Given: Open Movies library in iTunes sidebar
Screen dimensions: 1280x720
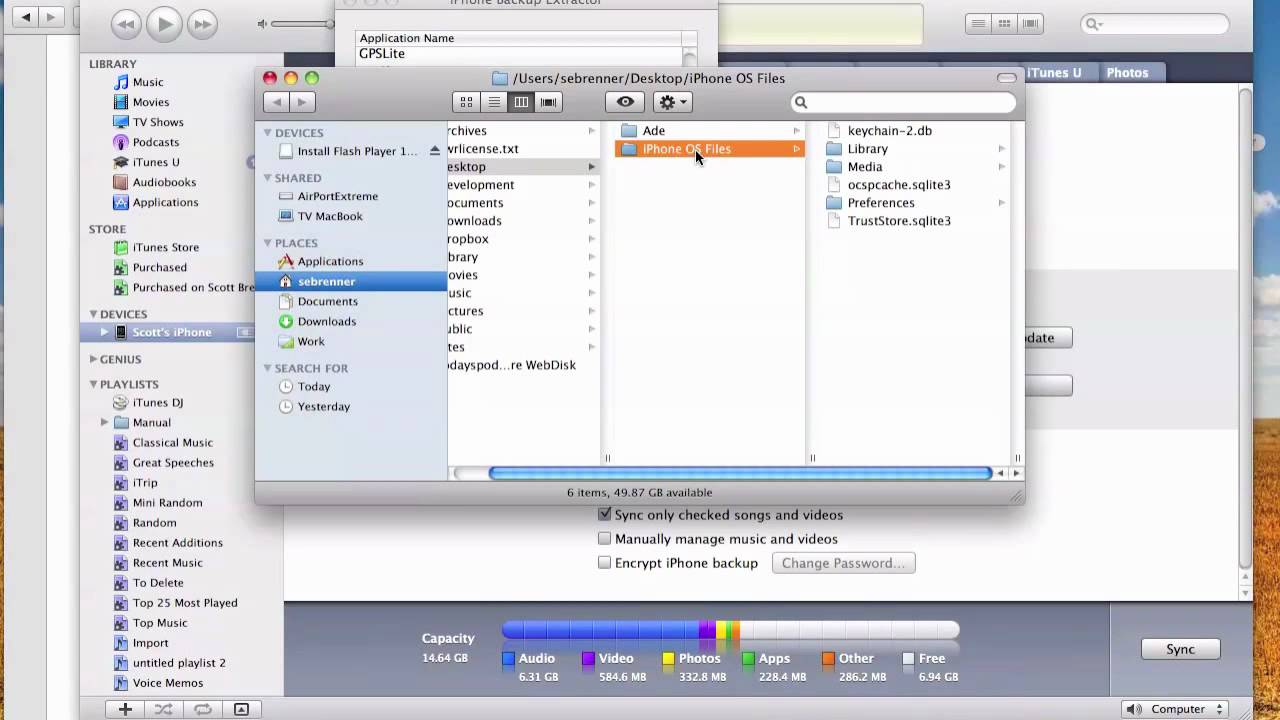Looking at the screenshot, I should [x=150, y=102].
